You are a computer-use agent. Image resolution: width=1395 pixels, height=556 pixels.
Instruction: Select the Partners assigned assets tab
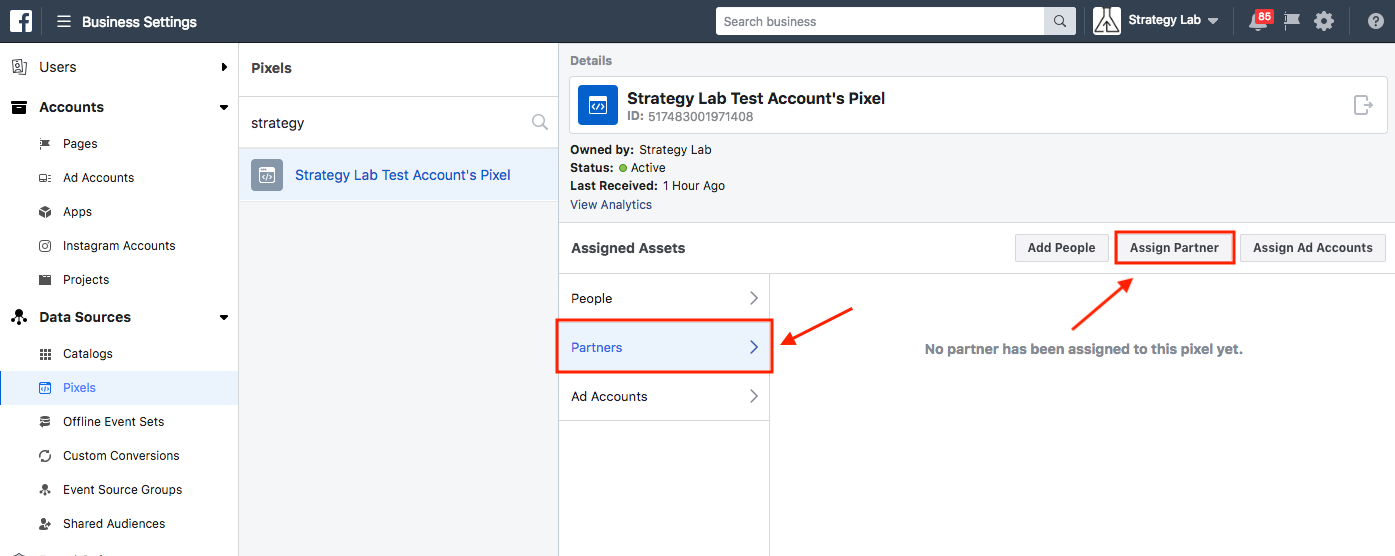664,347
